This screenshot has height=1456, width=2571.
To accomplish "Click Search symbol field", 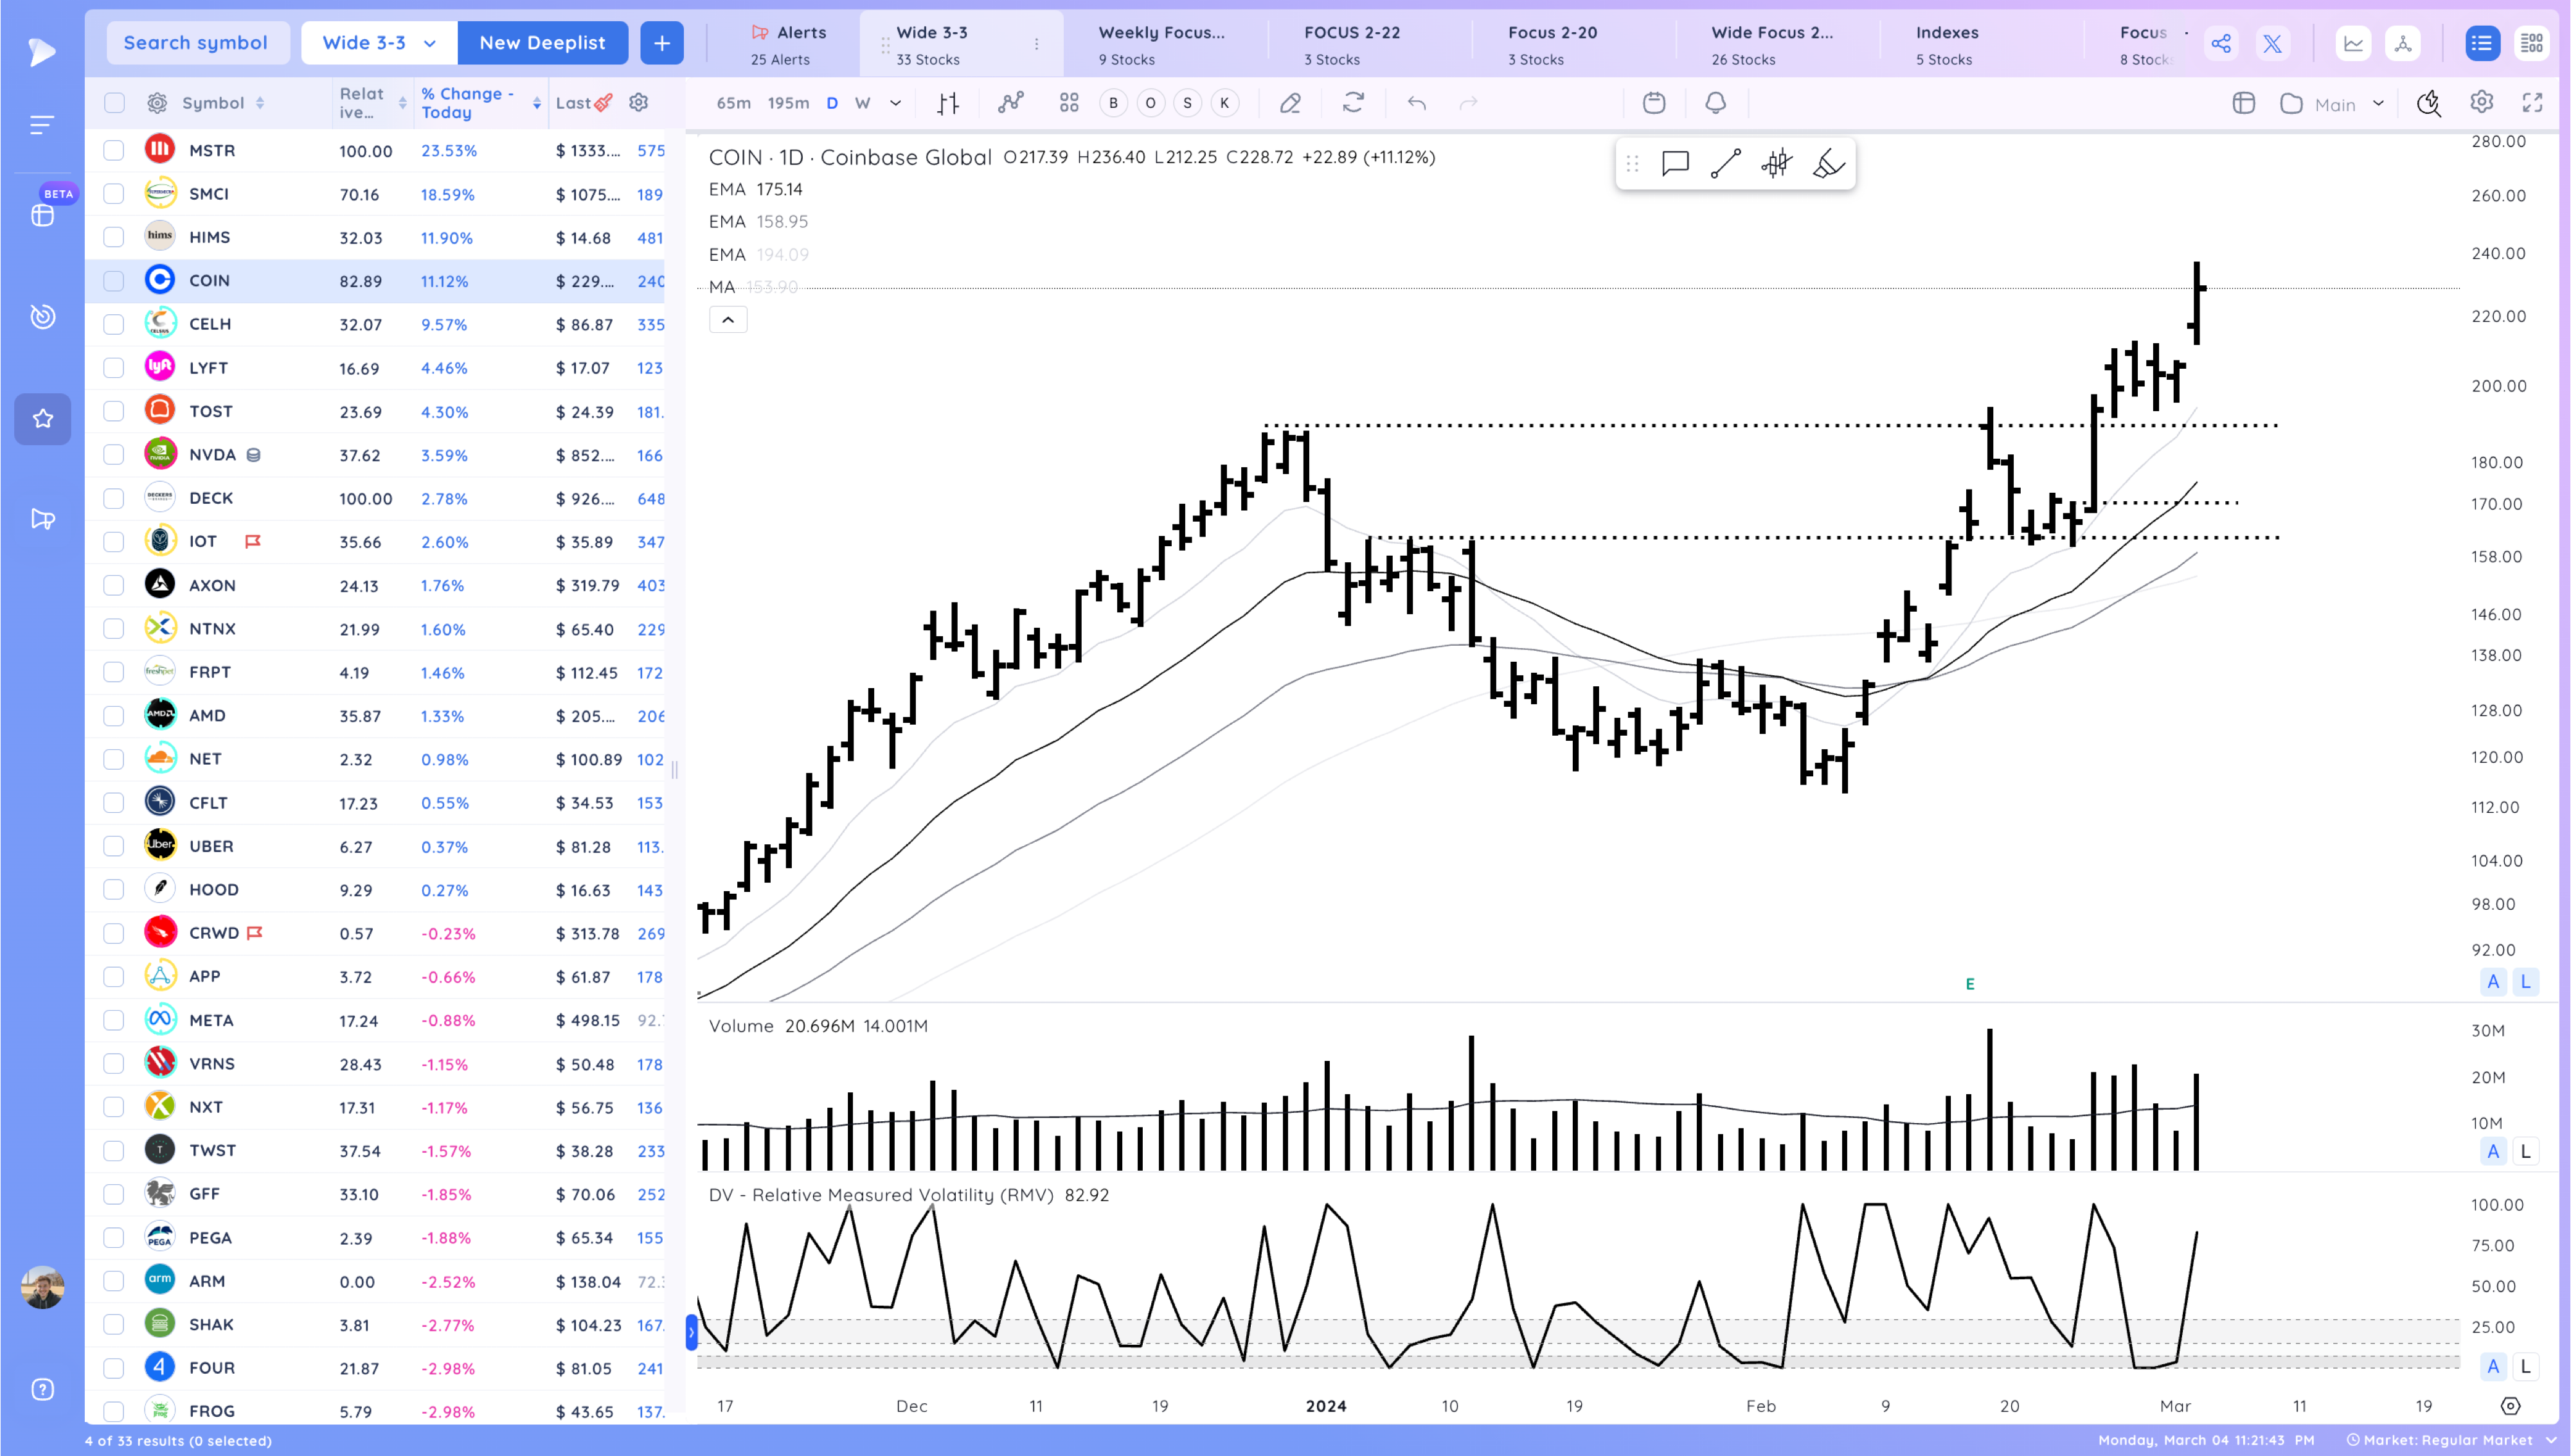I will coord(196,43).
